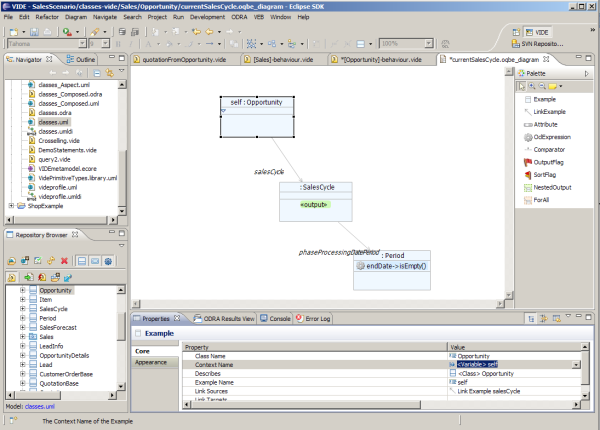This screenshot has height=430, width=600.
Task: Click the classes.uml model link
Action: click(x=40, y=406)
